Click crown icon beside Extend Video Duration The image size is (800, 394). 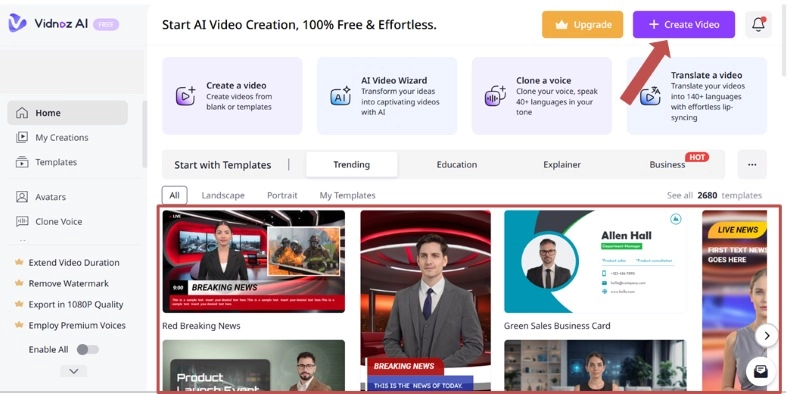(19, 262)
